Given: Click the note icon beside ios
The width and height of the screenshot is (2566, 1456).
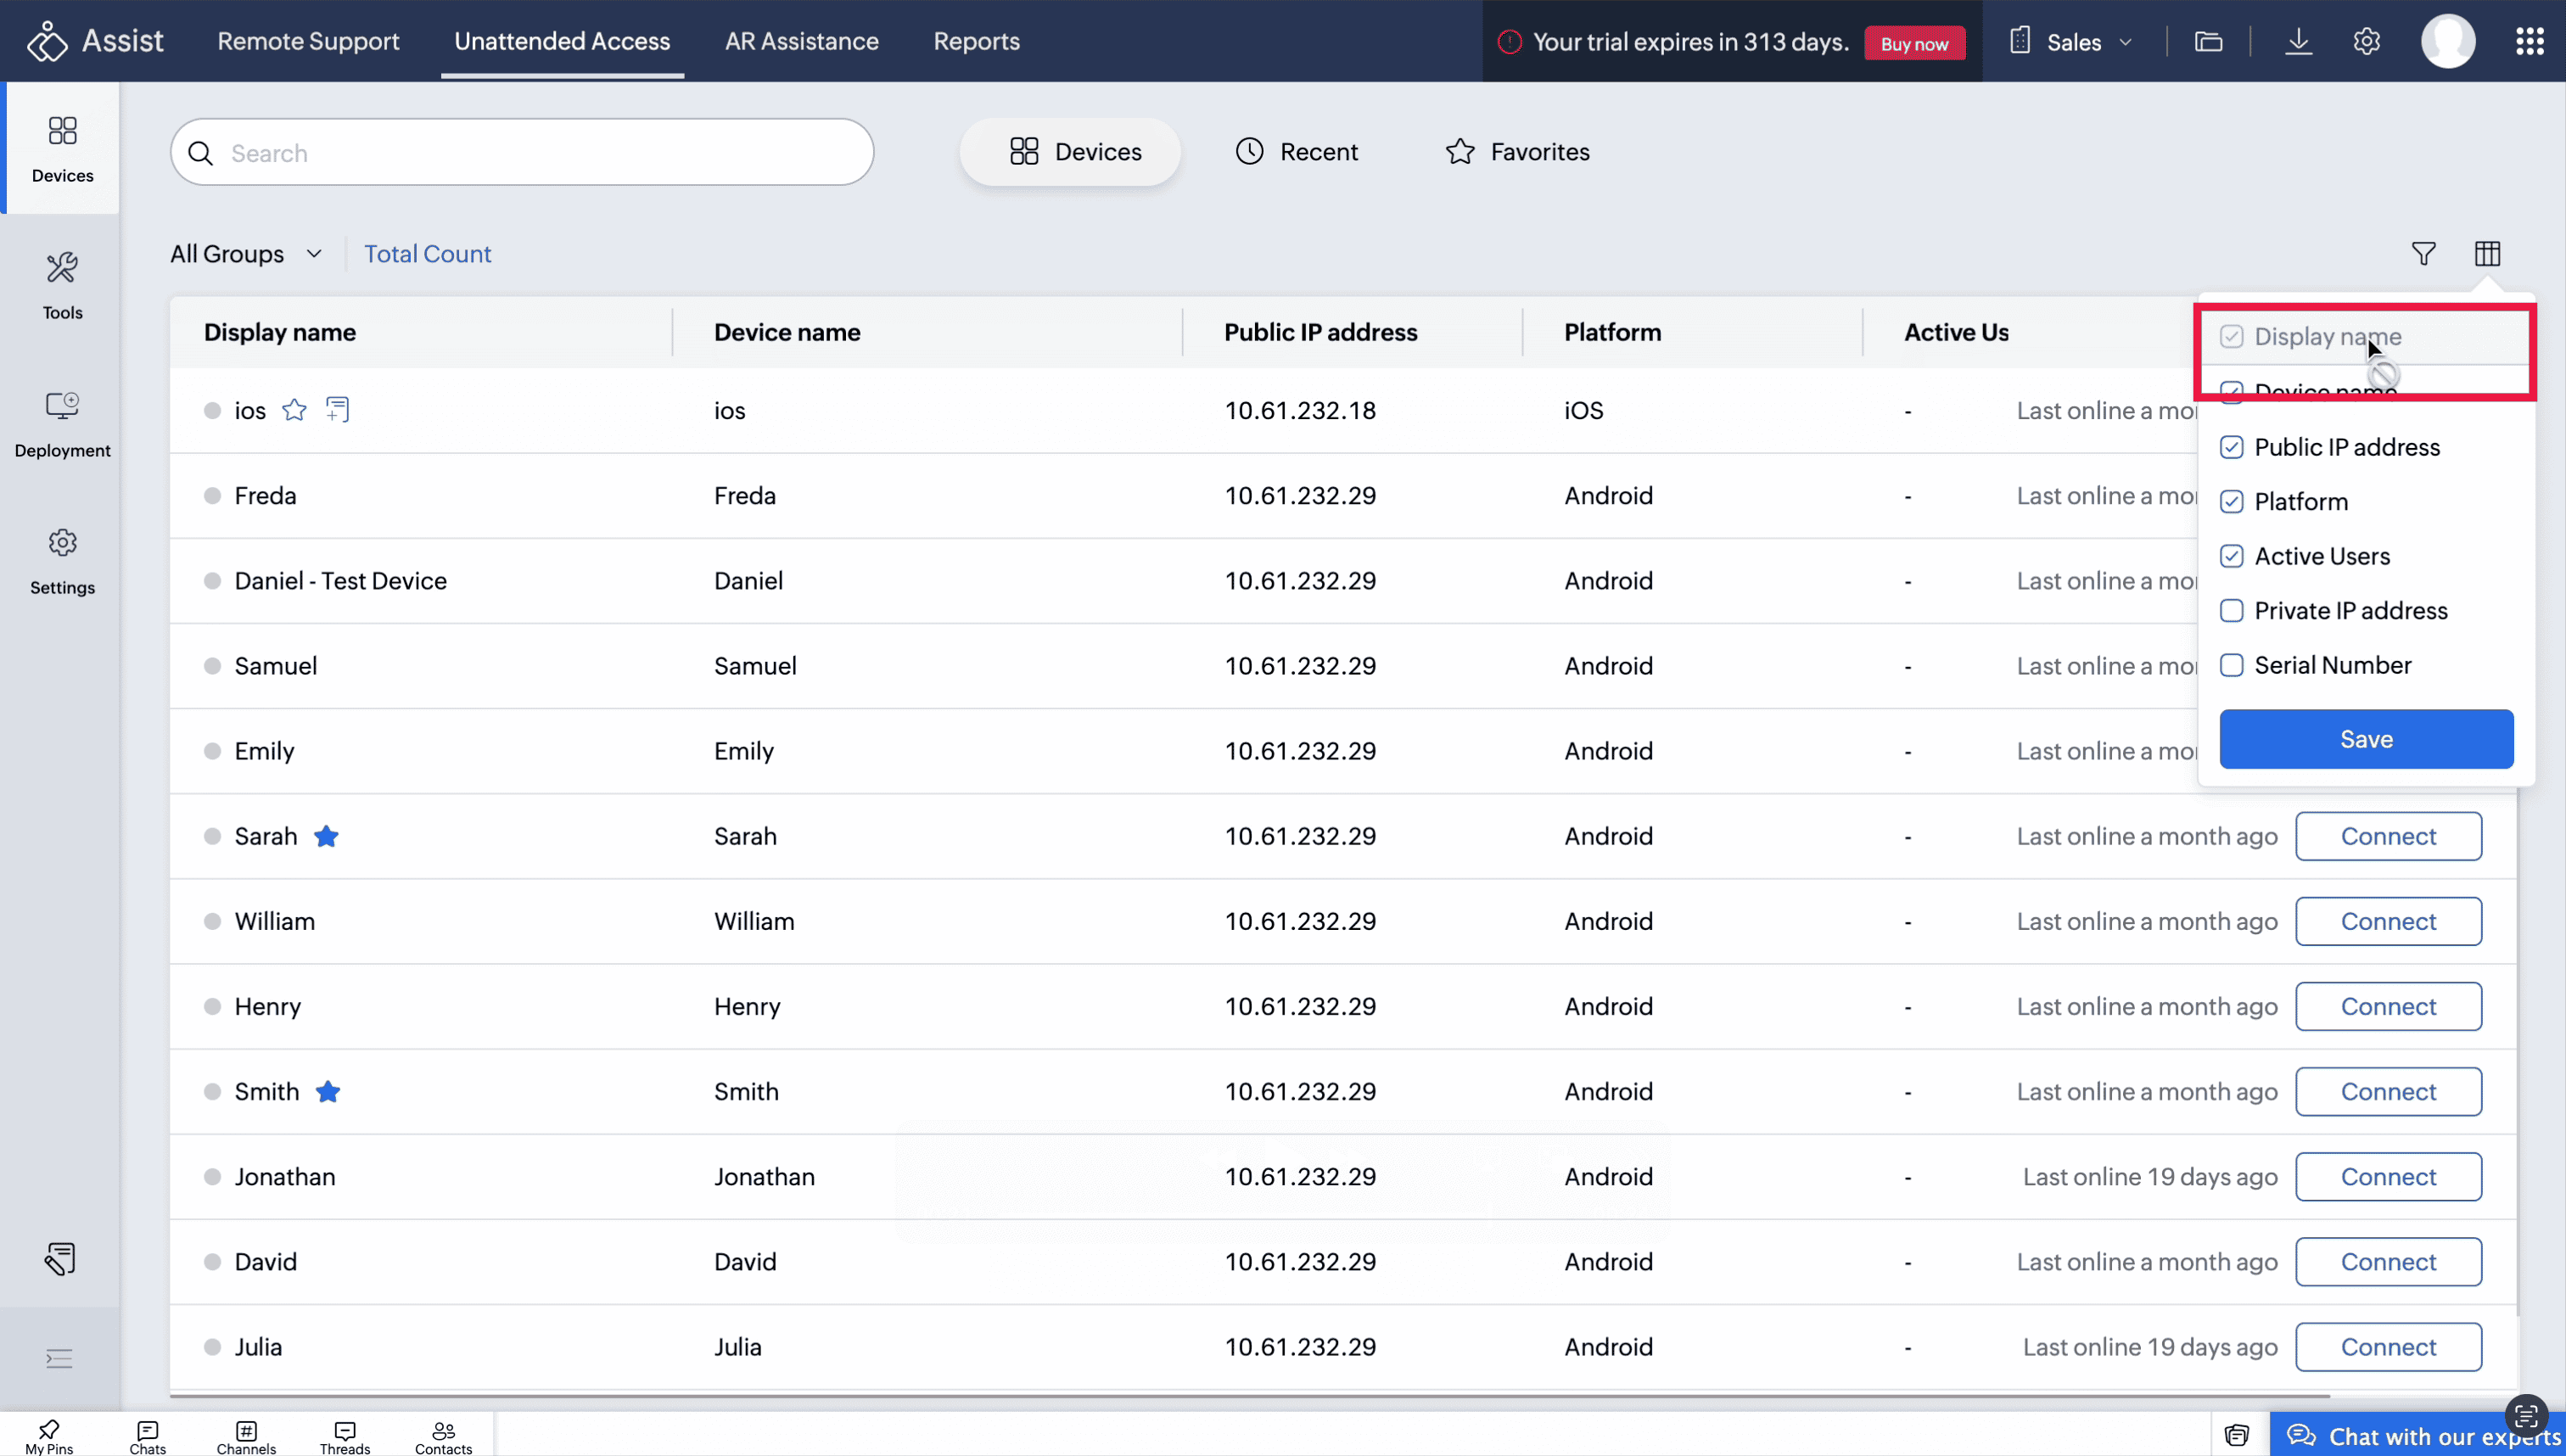Looking at the screenshot, I should pyautogui.click(x=337, y=410).
